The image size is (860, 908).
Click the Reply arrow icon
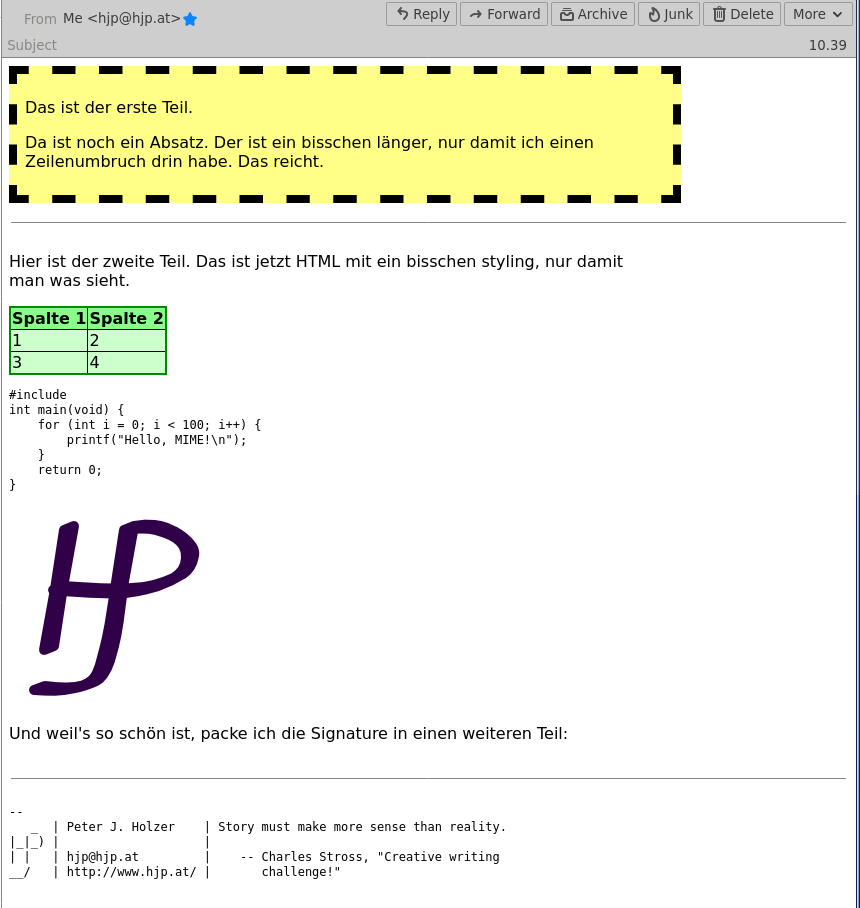pyautogui.click(x=402, y=14)
